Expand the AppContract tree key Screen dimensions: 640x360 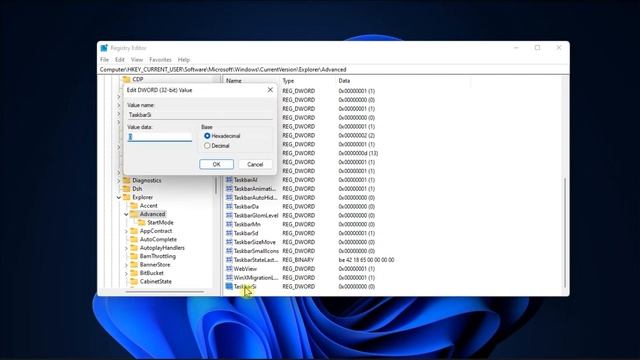pos(127,231)
